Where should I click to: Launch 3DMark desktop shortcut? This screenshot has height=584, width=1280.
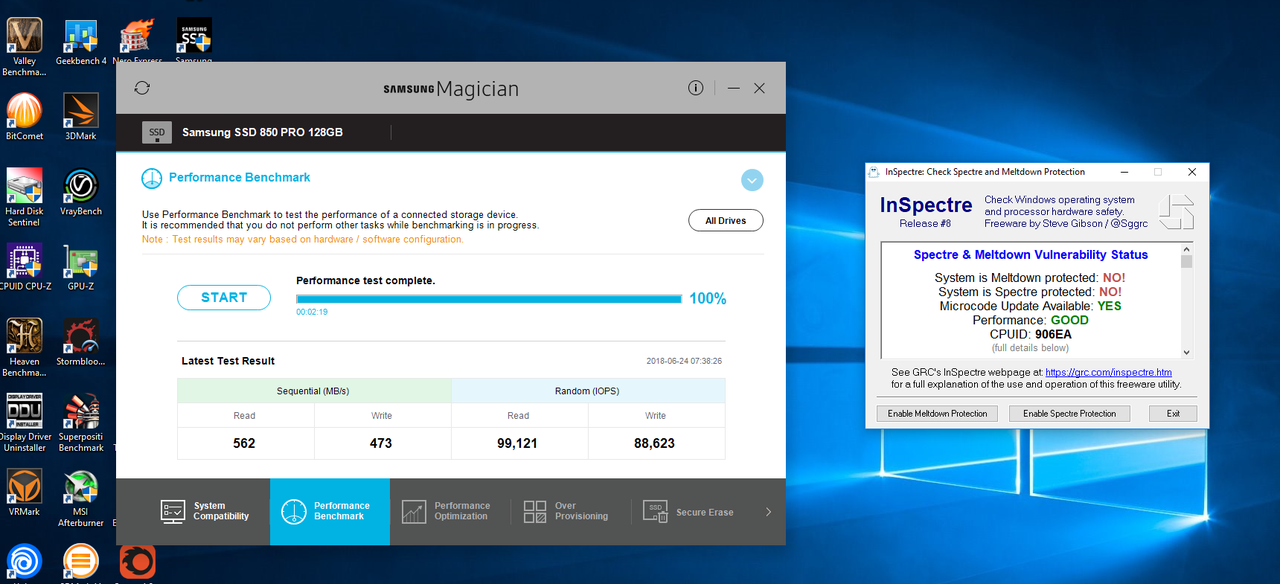(81, 117)
